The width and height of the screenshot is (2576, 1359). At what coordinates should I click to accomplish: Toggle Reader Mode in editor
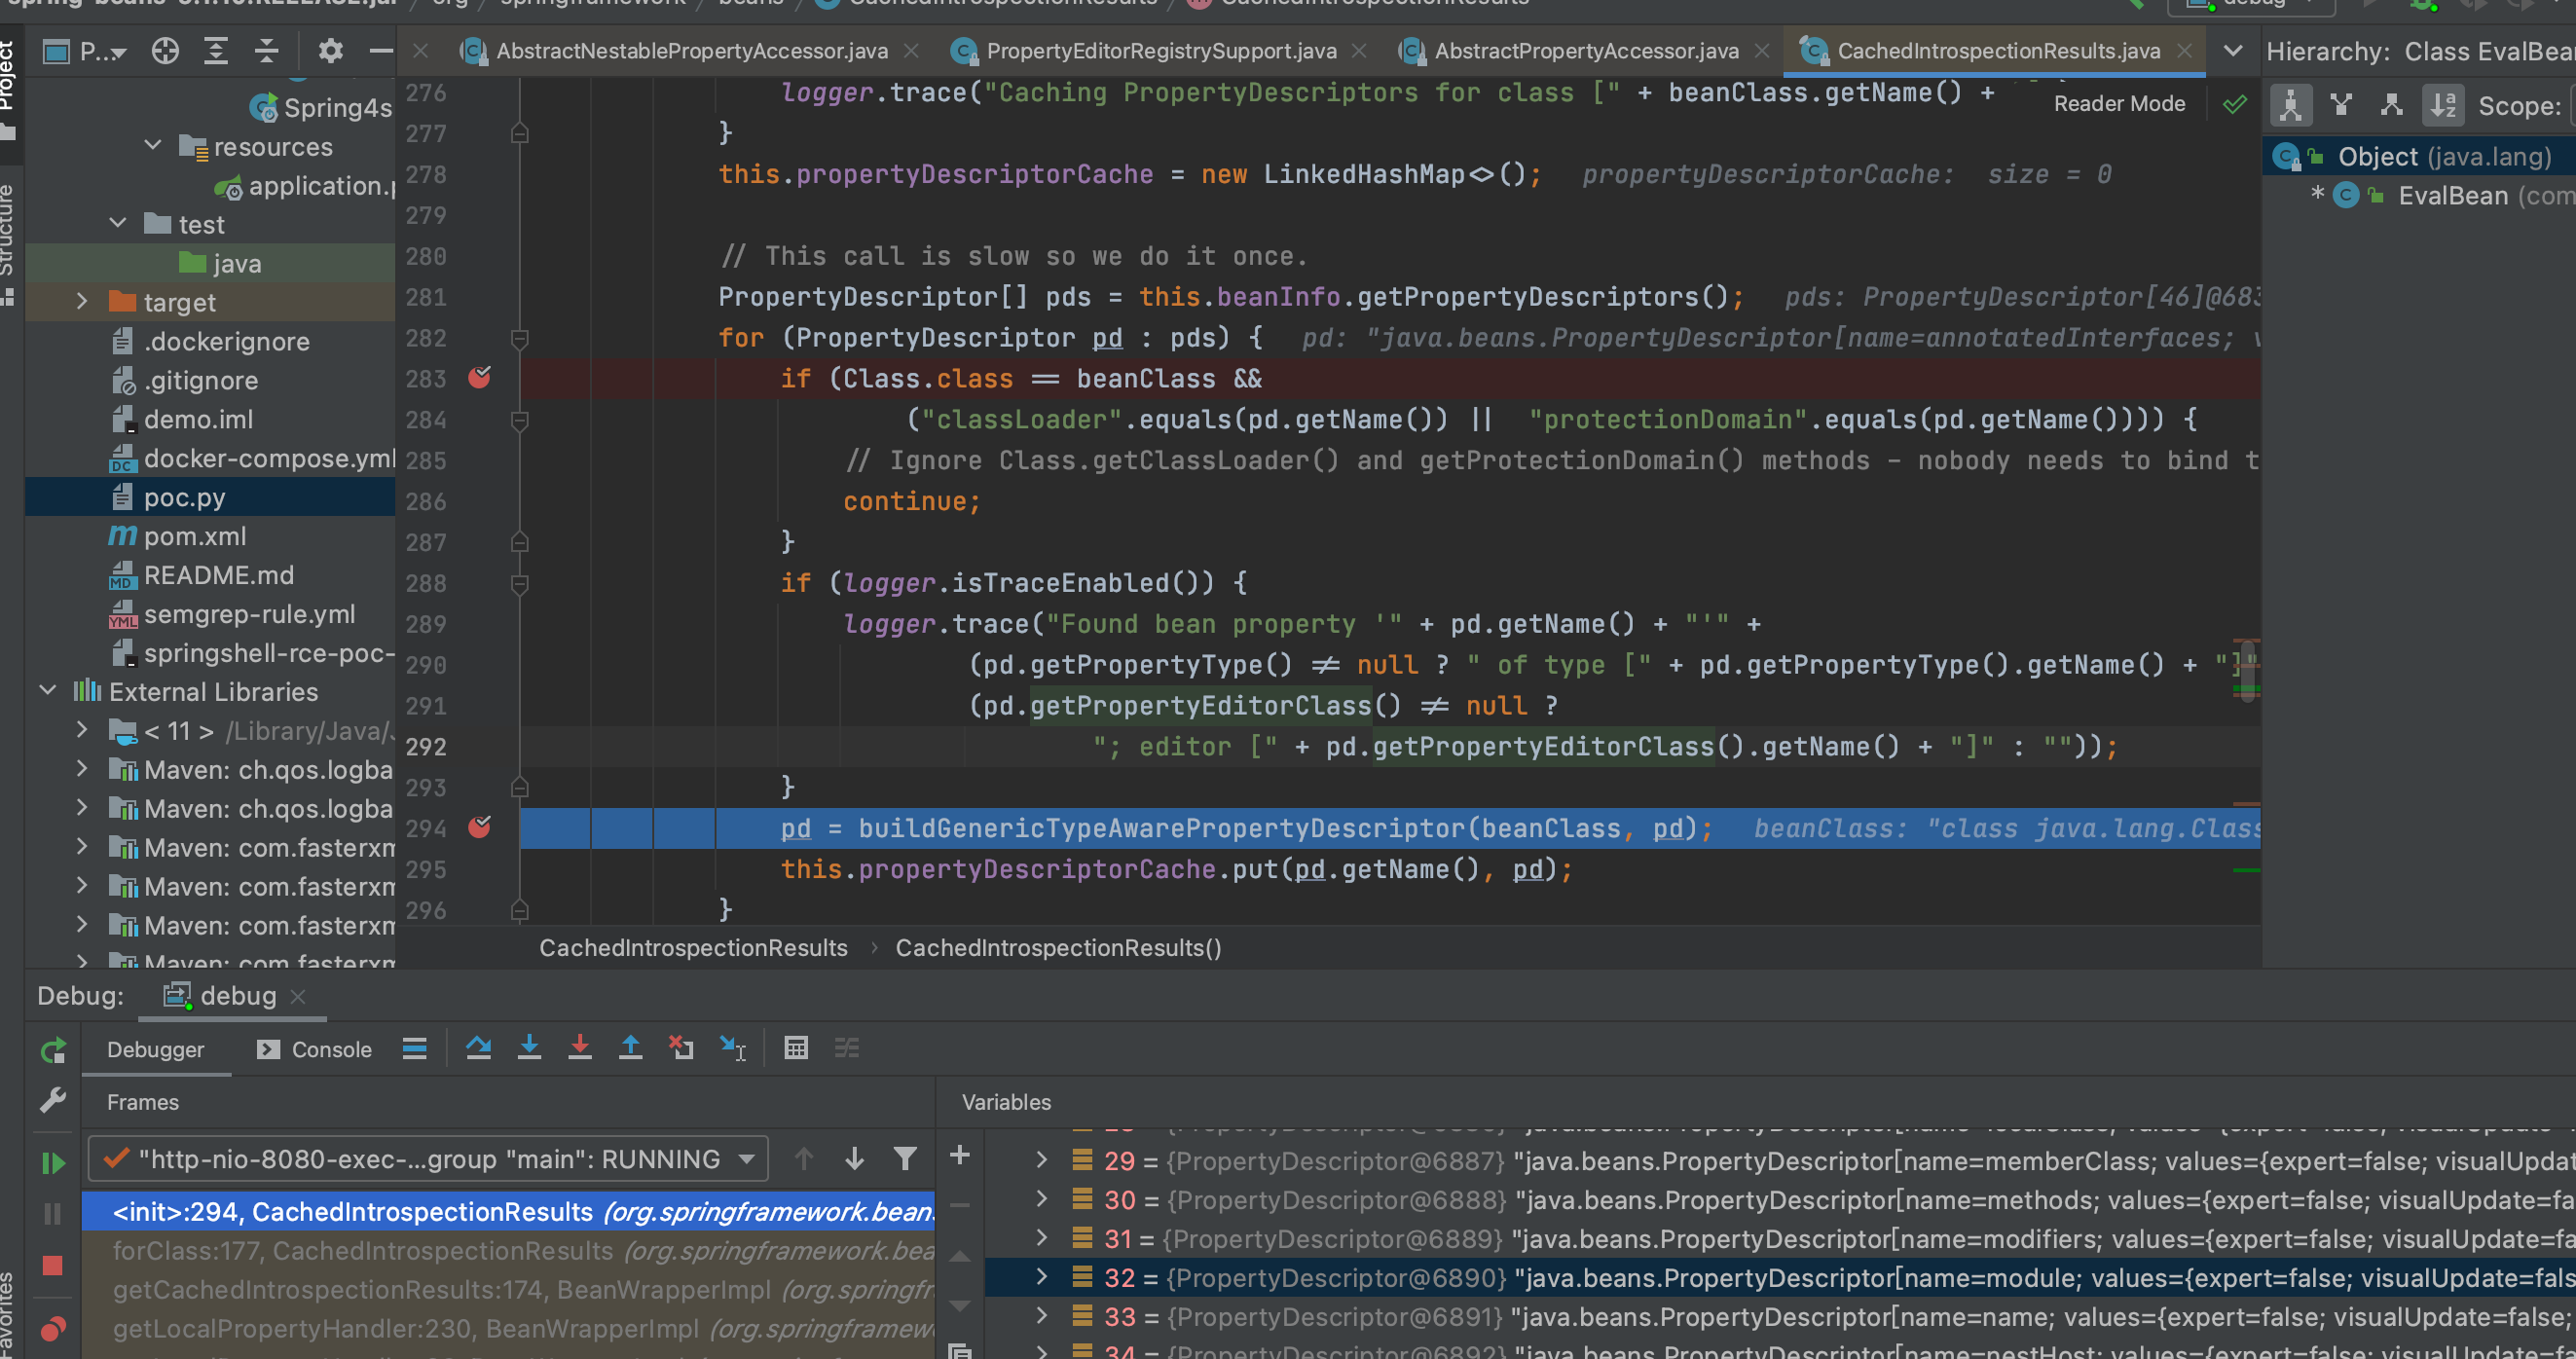click(2119, 104)
